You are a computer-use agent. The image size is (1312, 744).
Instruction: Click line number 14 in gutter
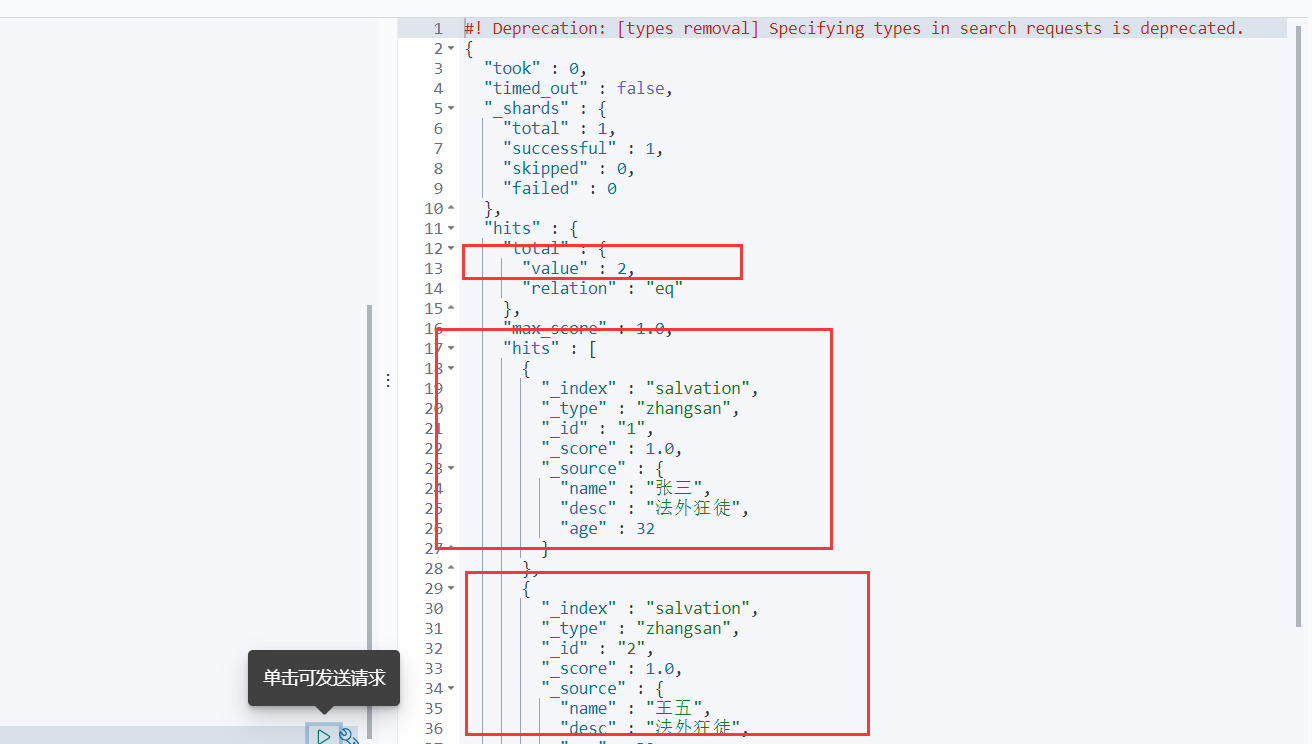[433, 288]
